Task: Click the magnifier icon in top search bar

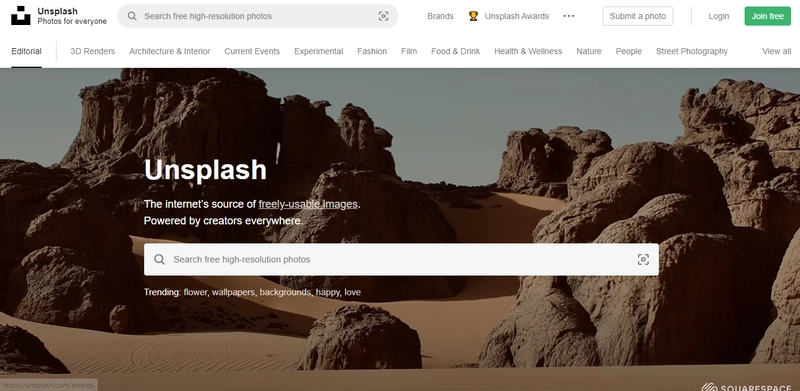Action: tap(132, 16)
